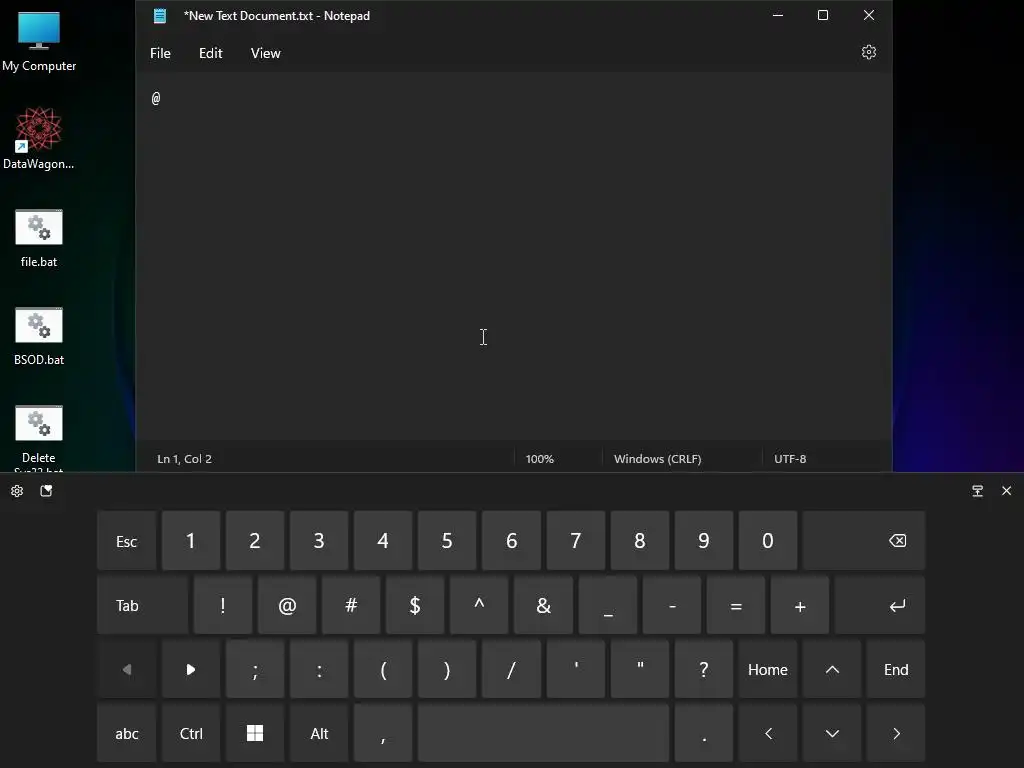Click the Ln 1, Col 2 status

point(184,459)
